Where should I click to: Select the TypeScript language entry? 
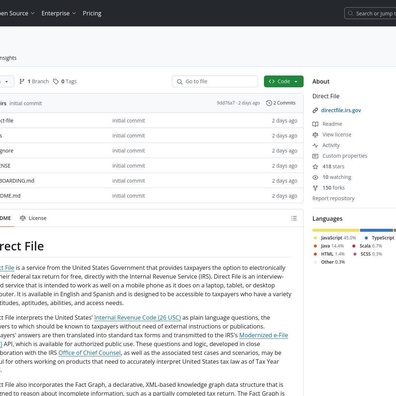[x=380, y=238]
